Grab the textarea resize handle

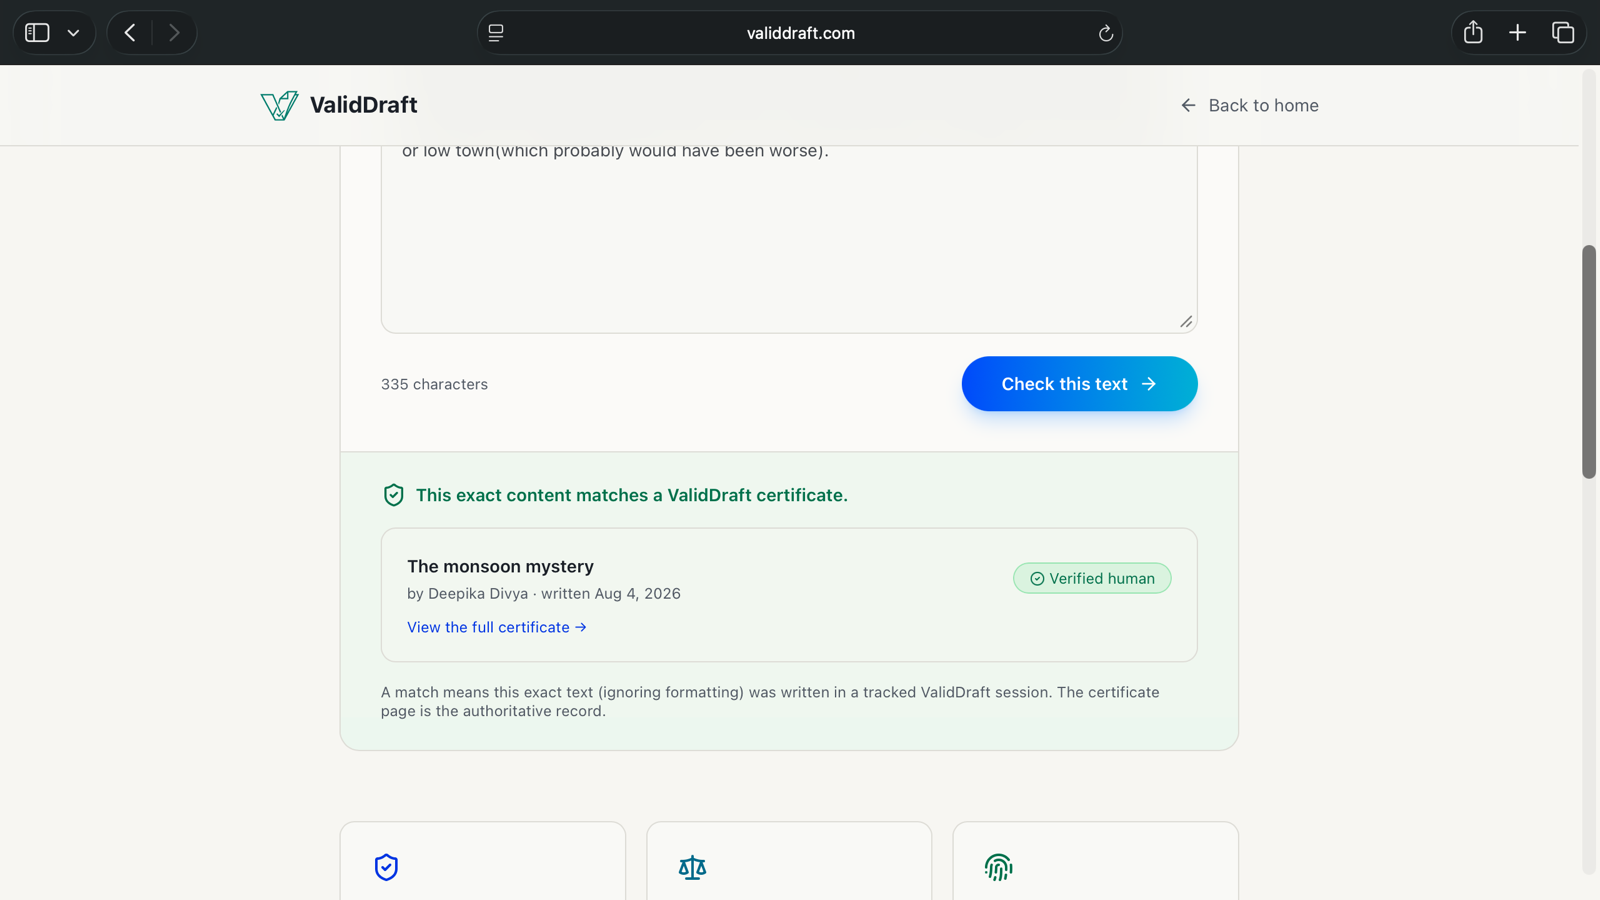(x=1186, y=321)
